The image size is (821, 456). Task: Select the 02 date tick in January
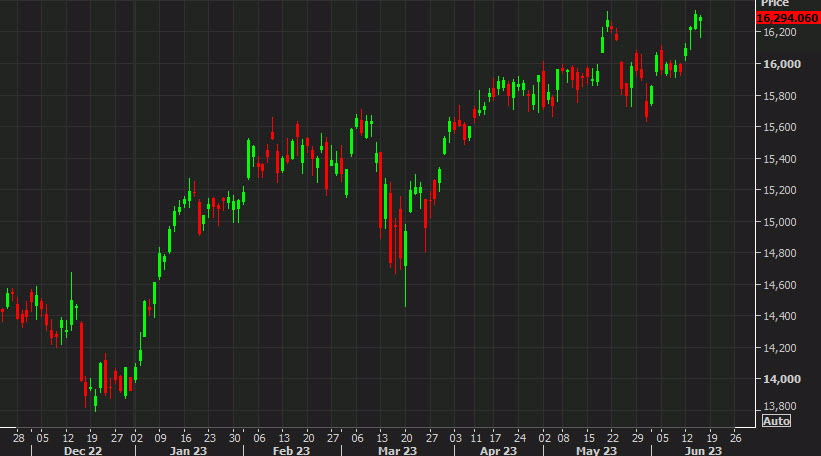(137, 438)
